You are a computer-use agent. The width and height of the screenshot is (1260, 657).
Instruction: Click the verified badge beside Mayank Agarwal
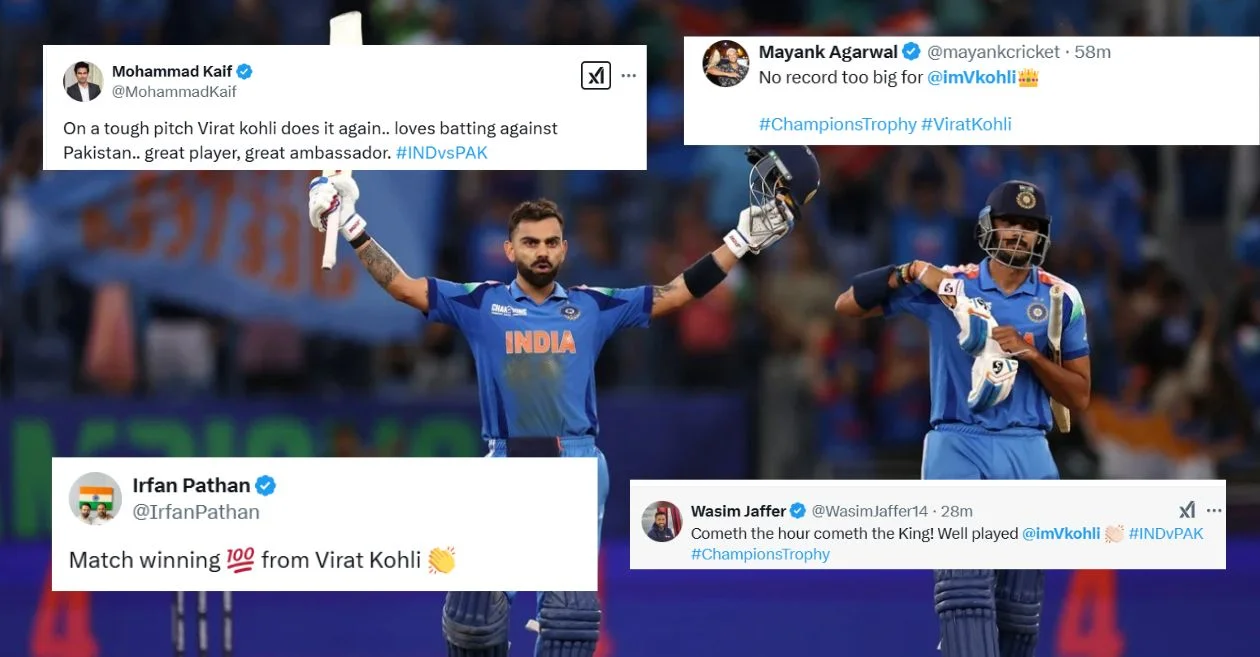(911, 51)
